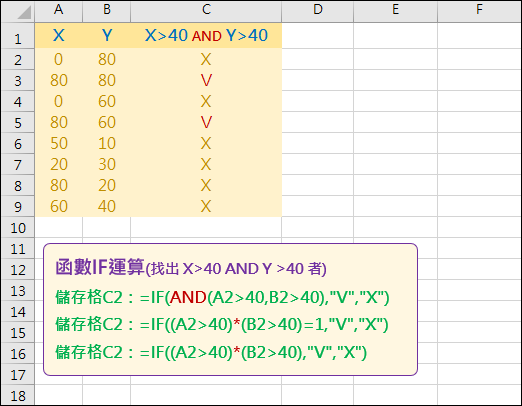Select column E header
522x406 pixels.
tap(395, 11)
